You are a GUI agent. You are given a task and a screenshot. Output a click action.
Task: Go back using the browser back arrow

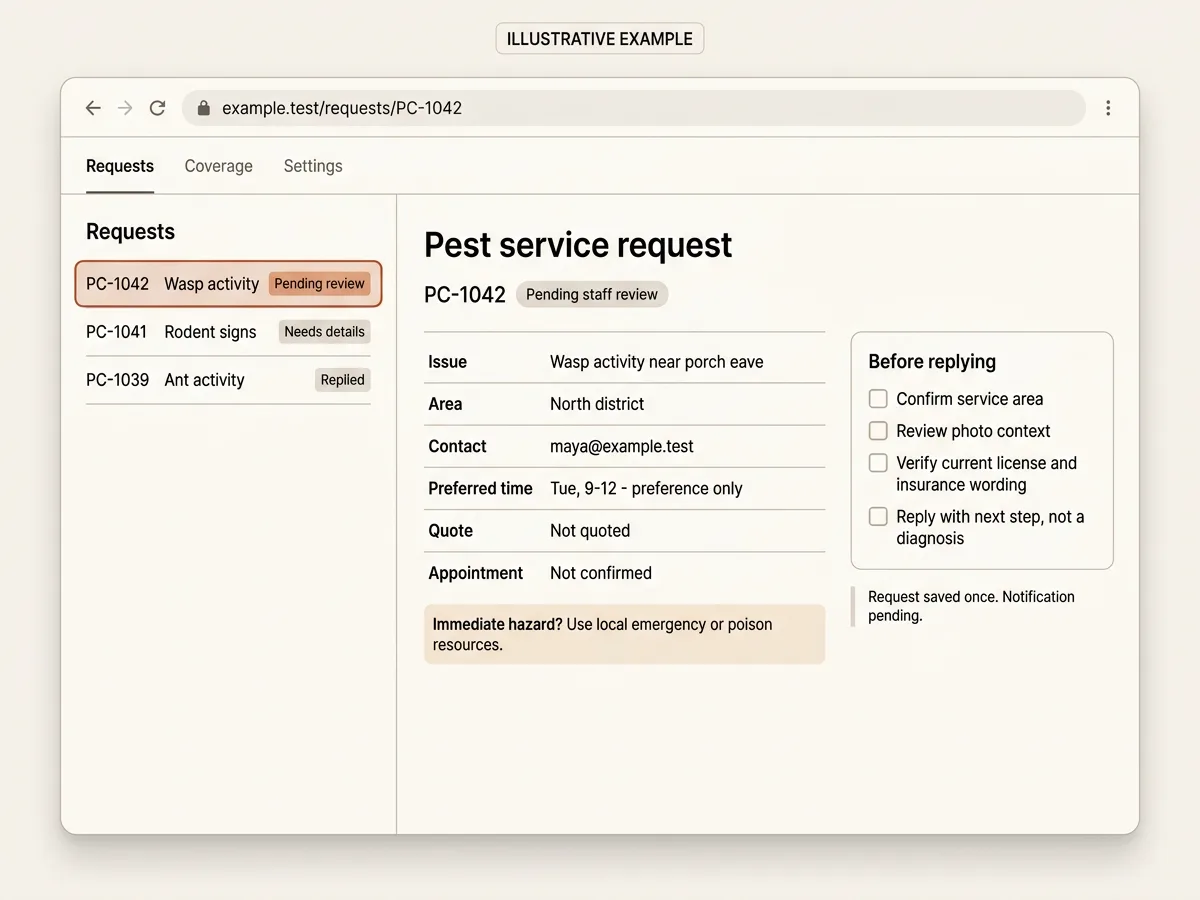click(x=93, y=108)
